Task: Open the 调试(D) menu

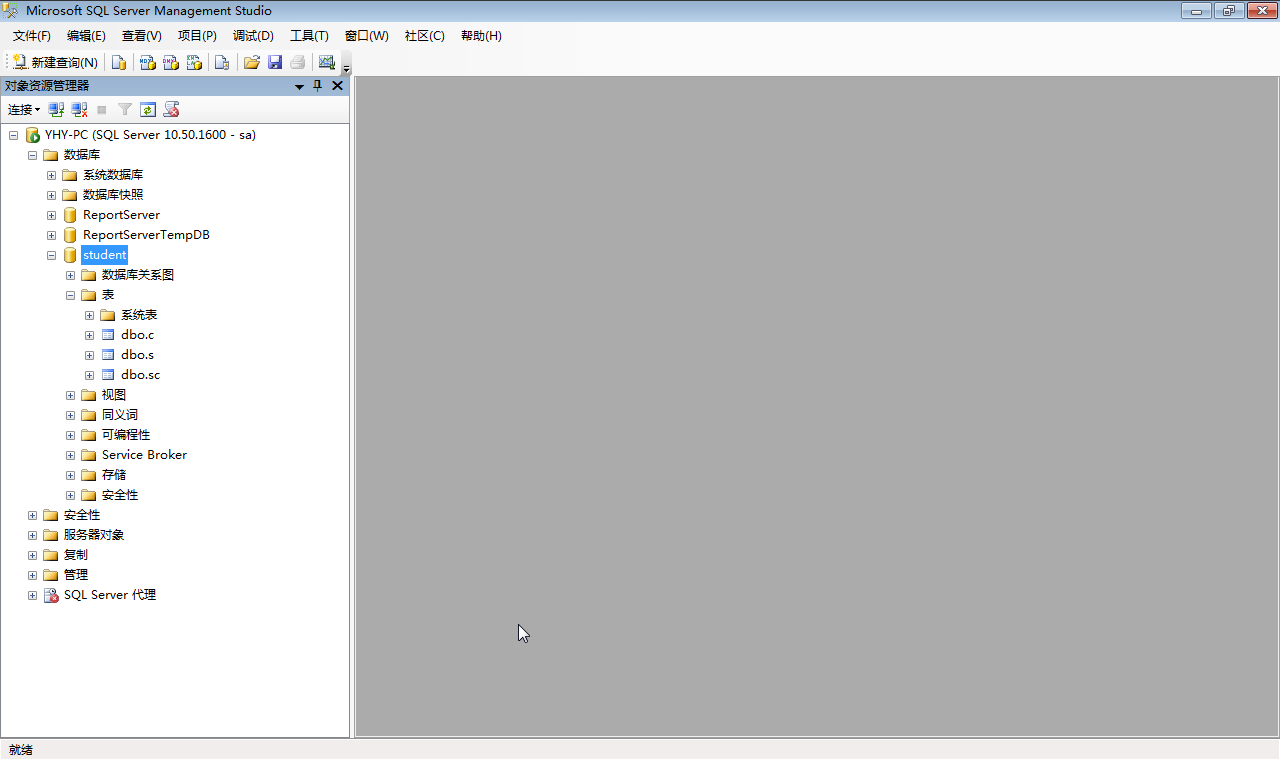Action: coord(253,36)
